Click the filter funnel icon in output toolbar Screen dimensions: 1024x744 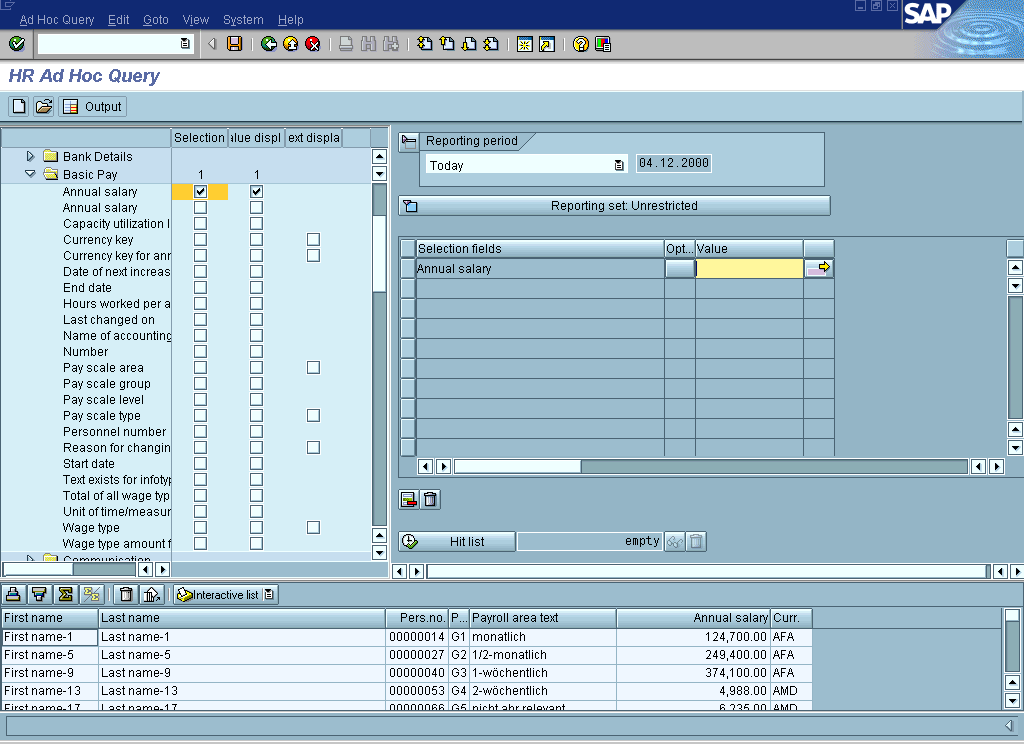point(39,594)
